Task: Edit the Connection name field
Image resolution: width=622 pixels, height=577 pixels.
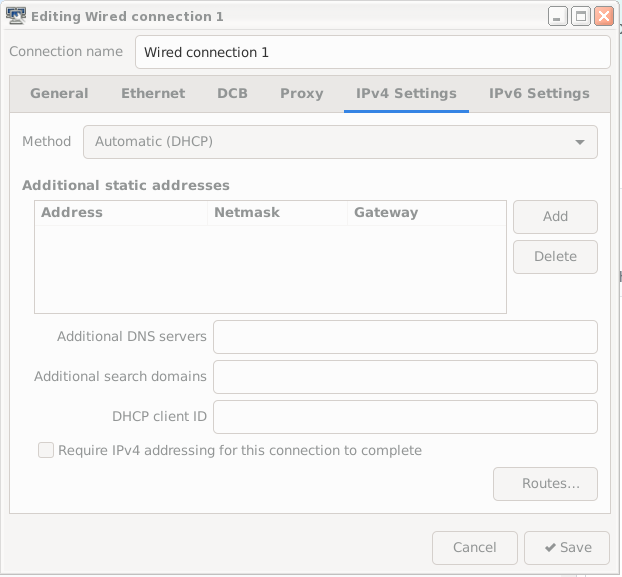Action: pos(372,52)
